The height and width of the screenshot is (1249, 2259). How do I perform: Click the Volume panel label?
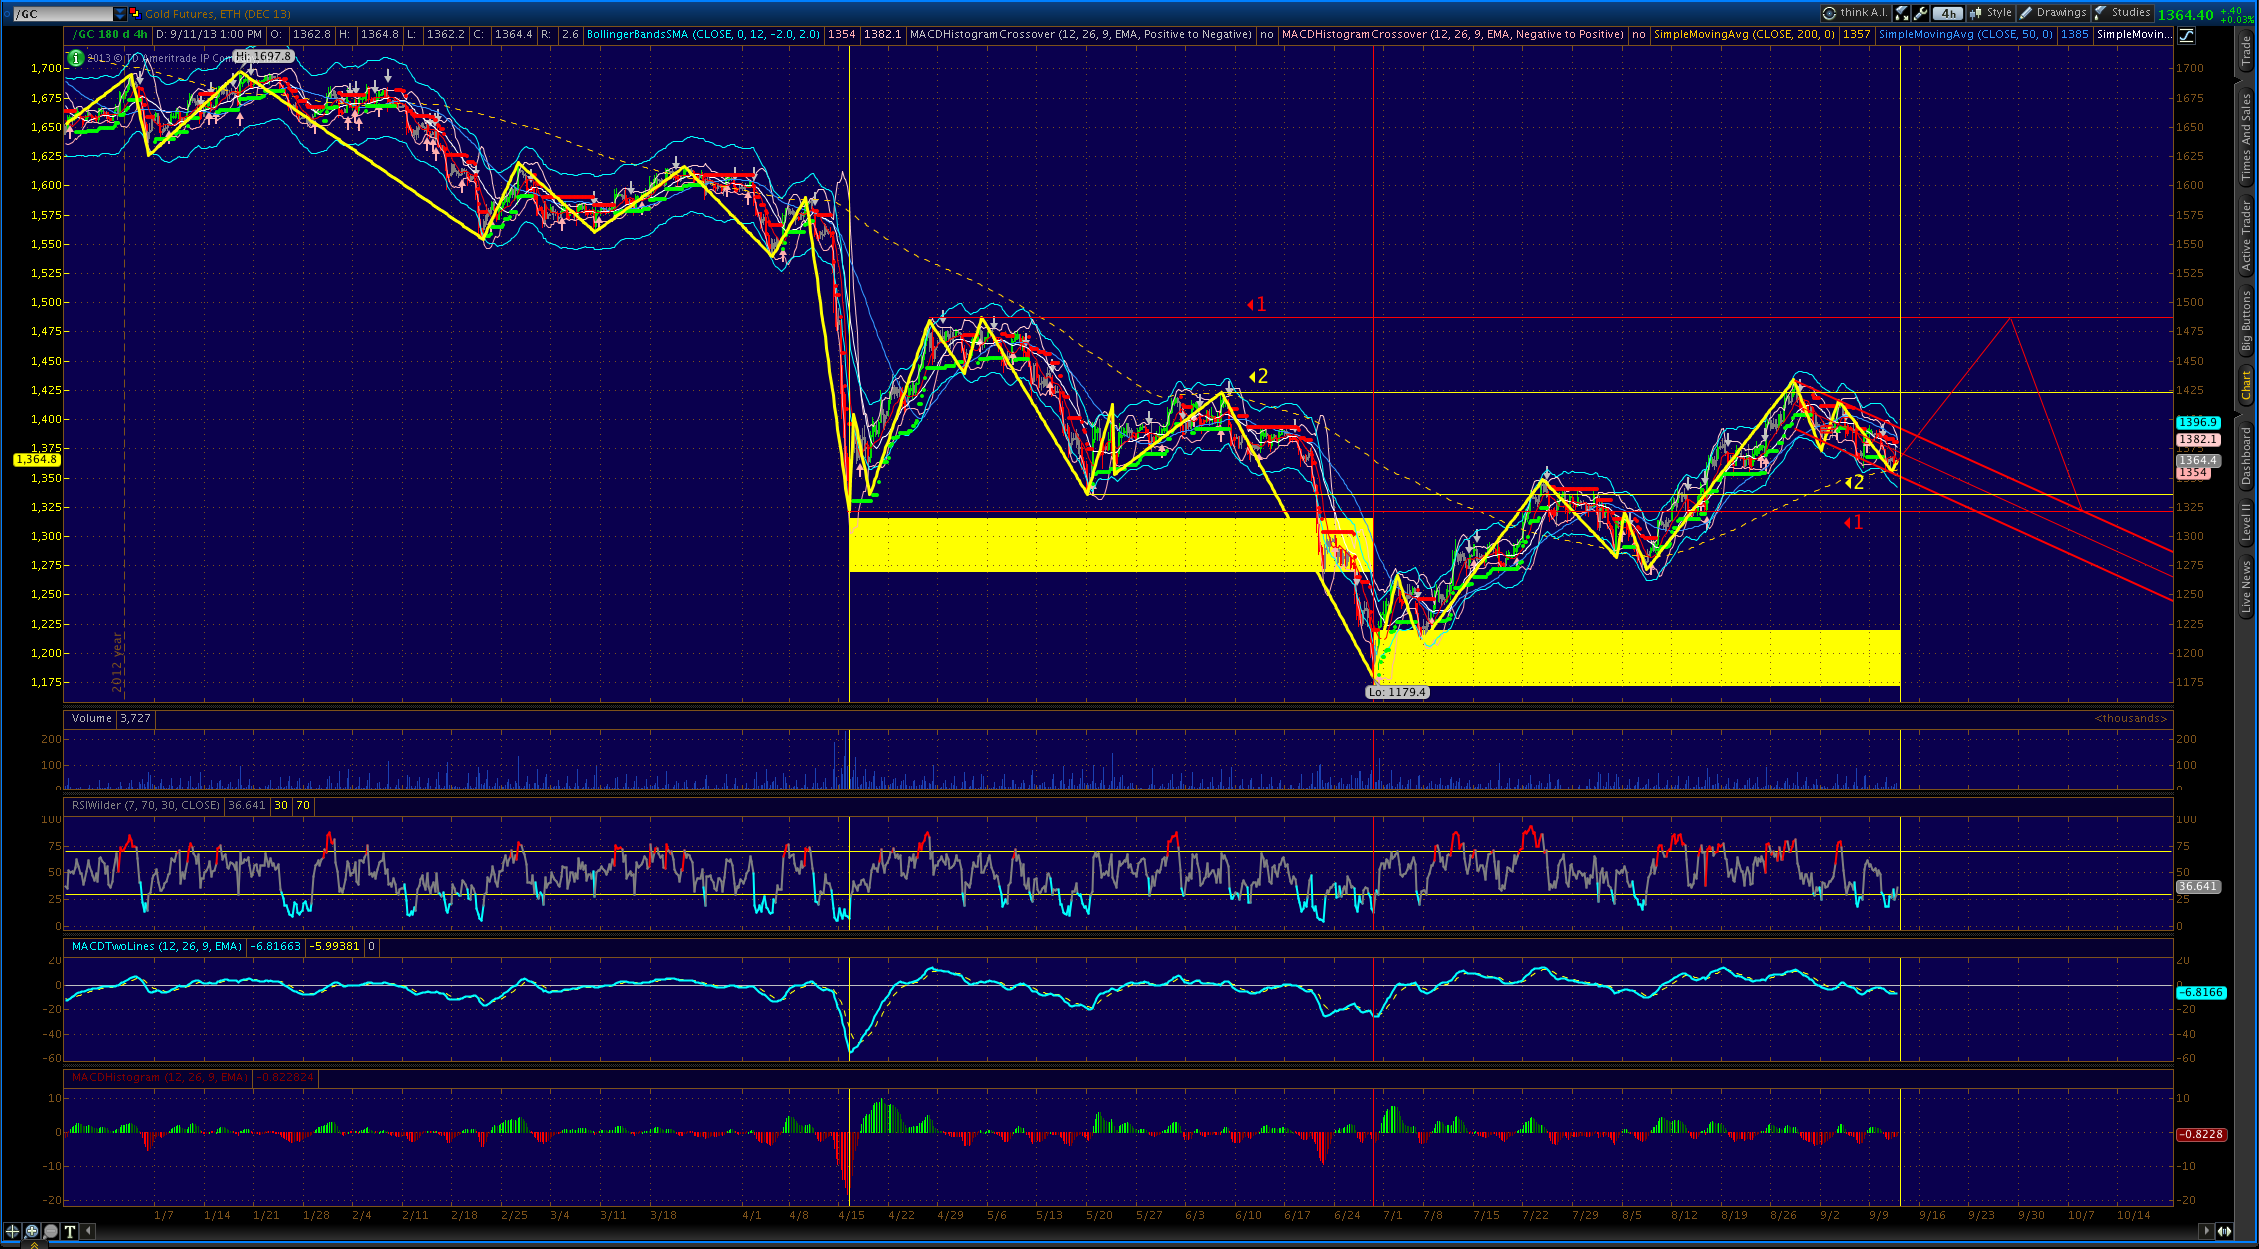(92, 719)
